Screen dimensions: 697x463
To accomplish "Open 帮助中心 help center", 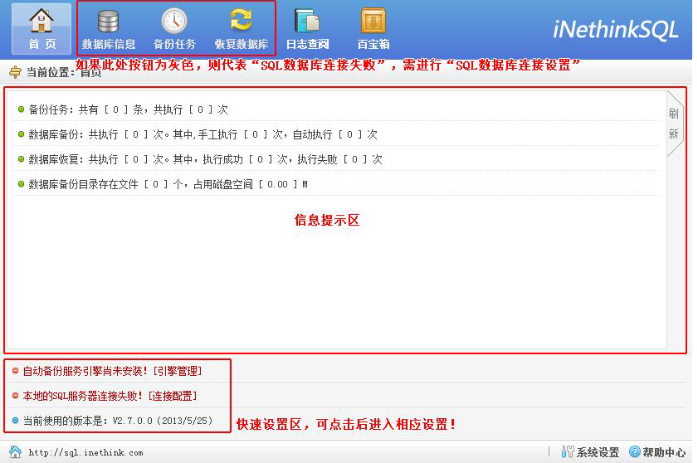I will pos(664,452).
